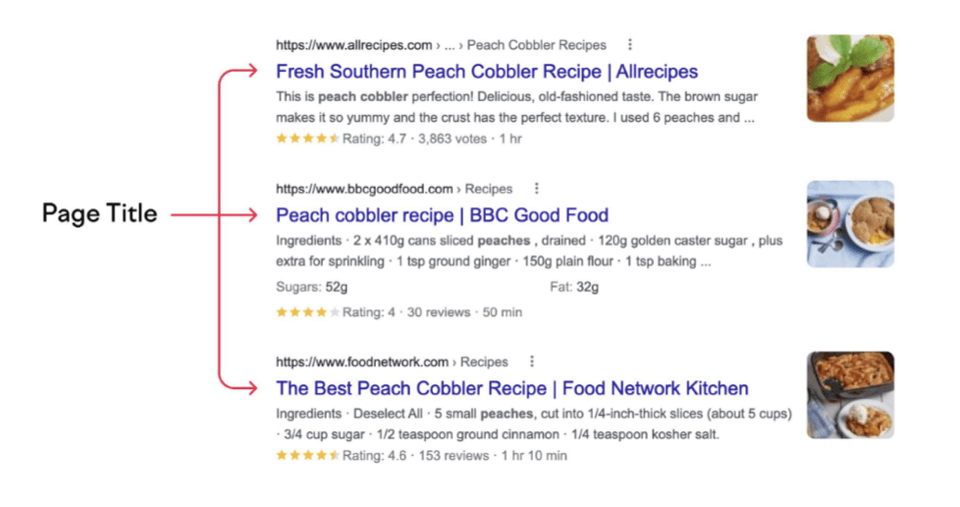The height and width of the screenshot is (507, 960).
Task: Click the https://www.bbcgoodfood.com URL text
Action: (x=364, y=189)
